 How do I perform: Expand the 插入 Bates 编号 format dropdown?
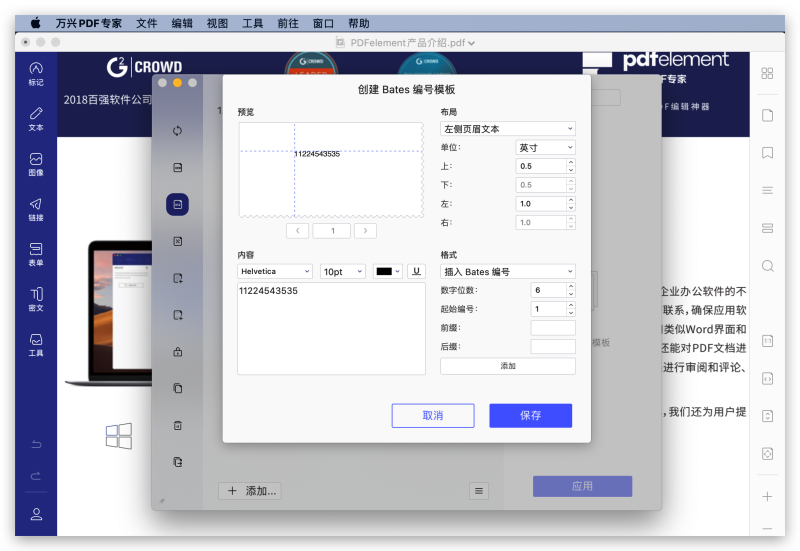508,271
